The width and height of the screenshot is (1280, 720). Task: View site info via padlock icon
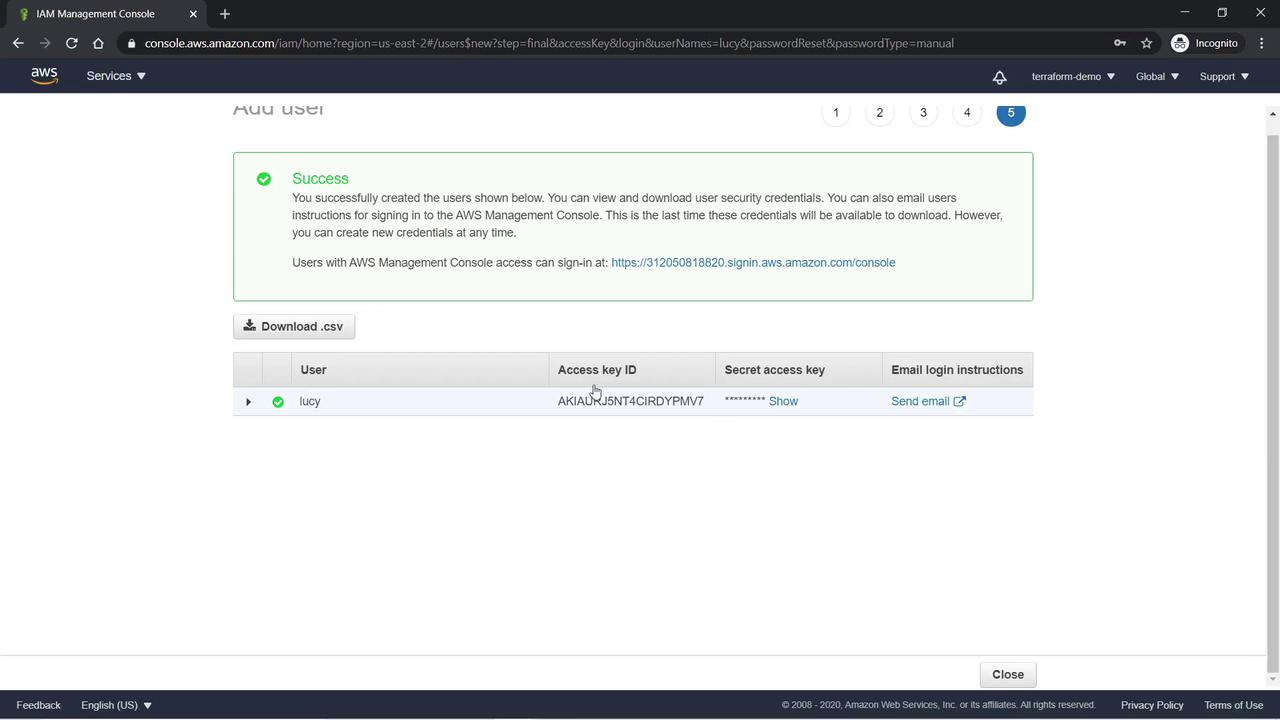[131, 43]
